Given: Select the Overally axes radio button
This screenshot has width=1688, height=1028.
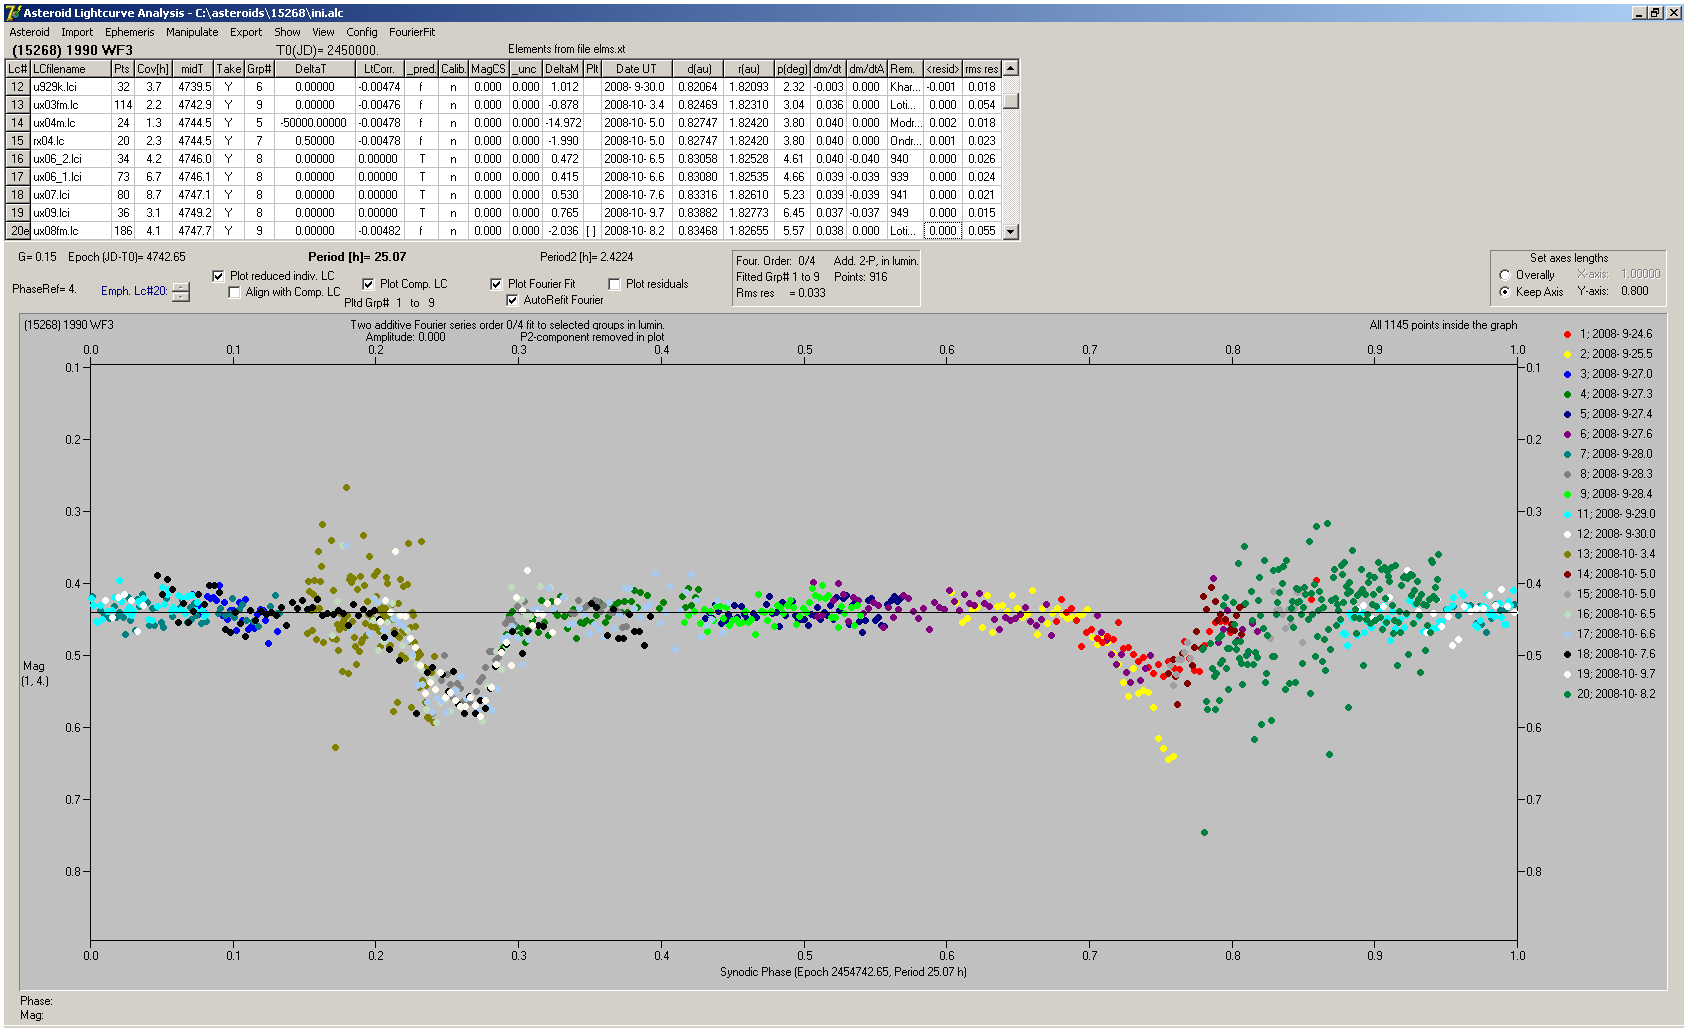Looking at the screenshot, I should 1505,275.
